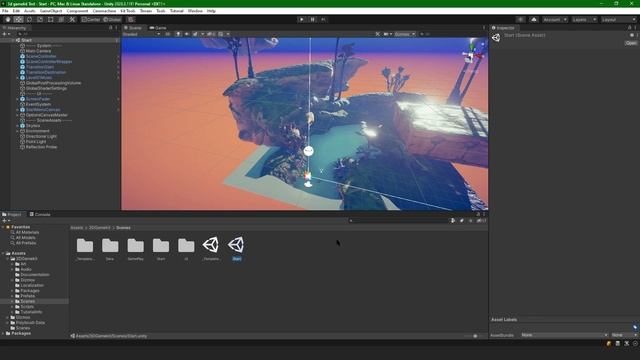Toggle 2D view mode in Scene

[x=168, y=34]
